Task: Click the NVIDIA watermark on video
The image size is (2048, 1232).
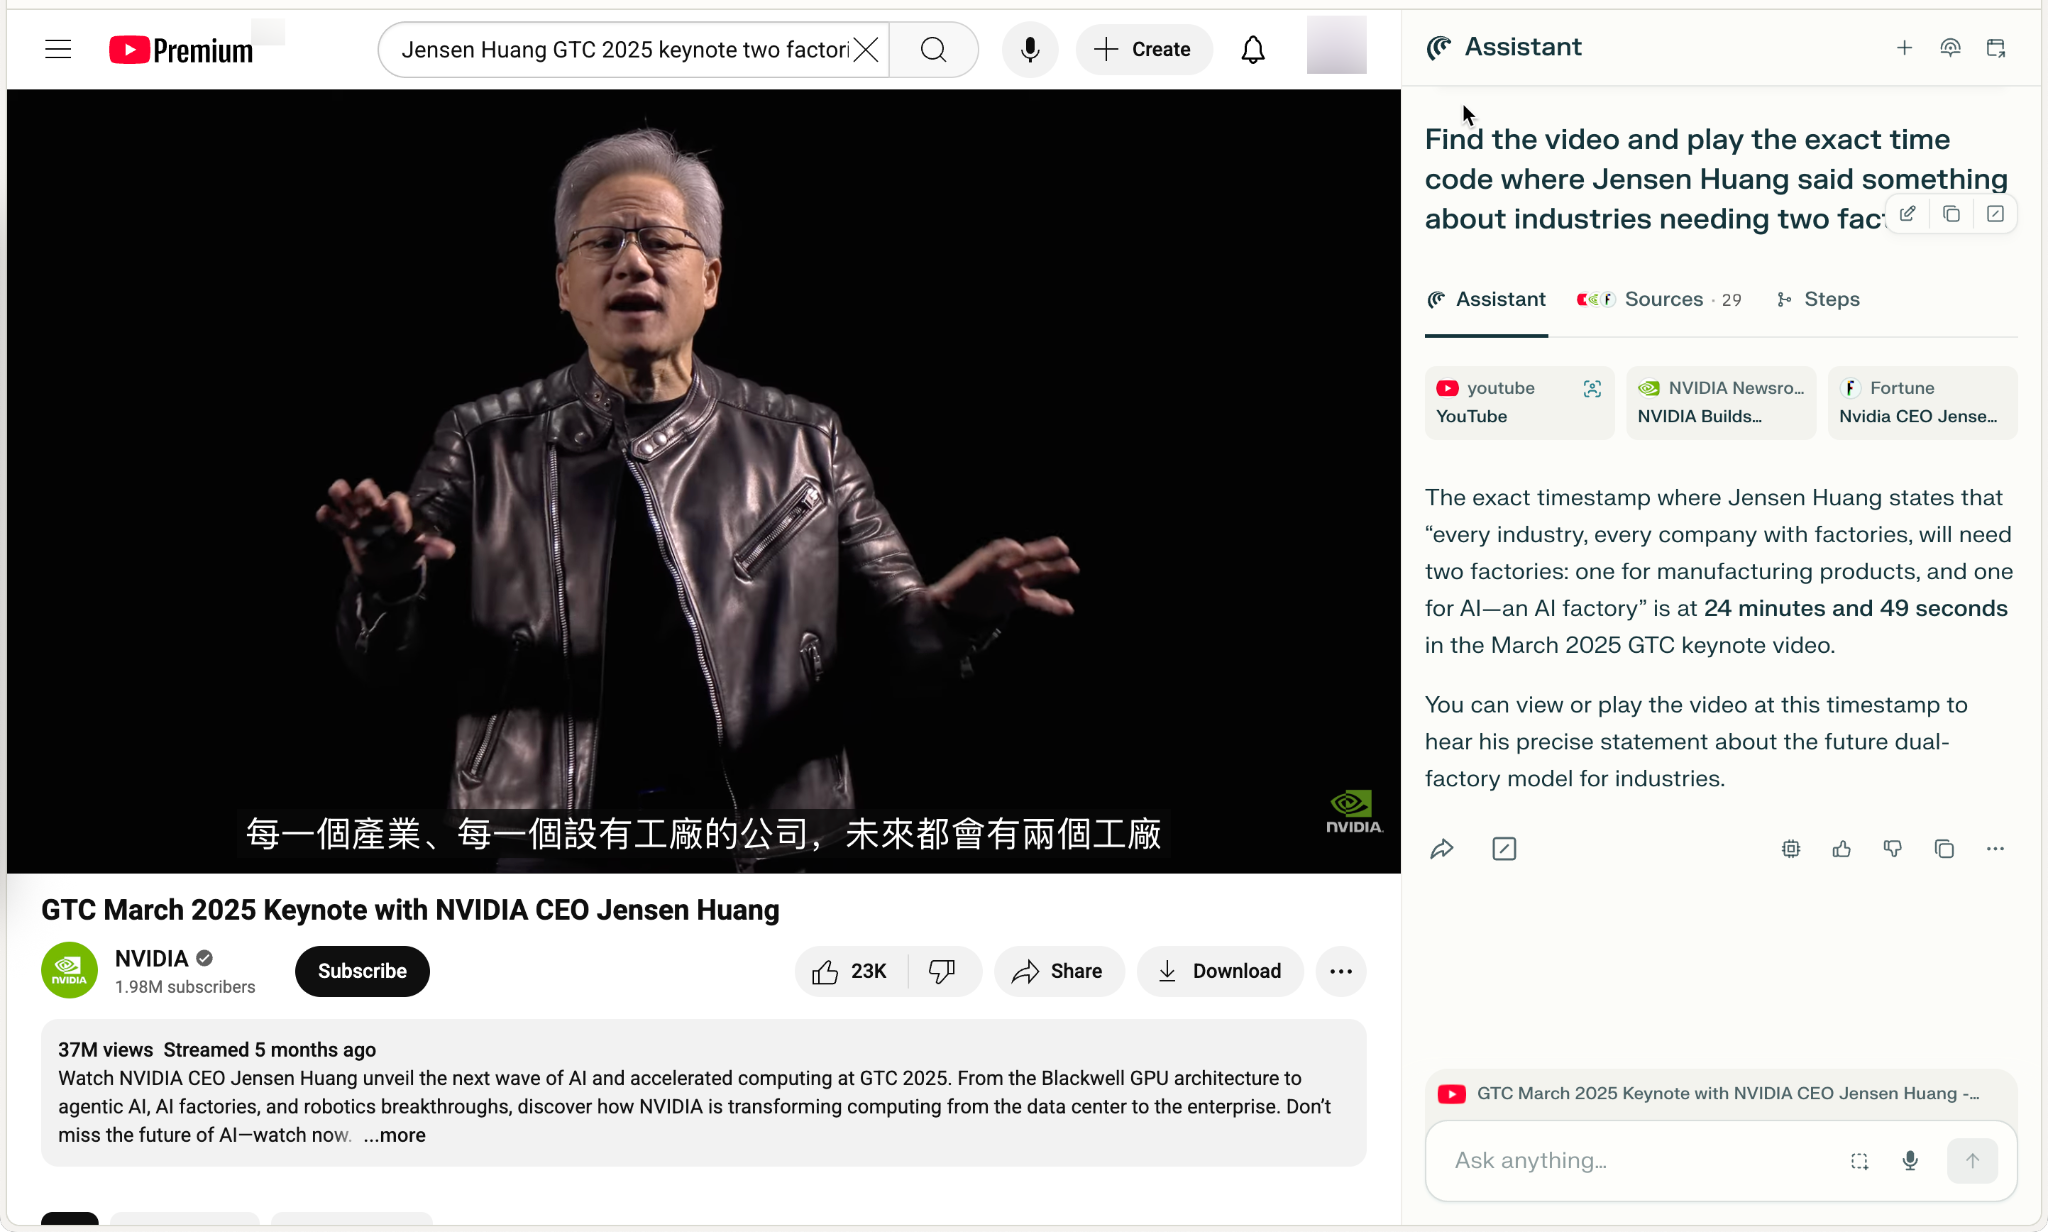Action: point(1354,812)
